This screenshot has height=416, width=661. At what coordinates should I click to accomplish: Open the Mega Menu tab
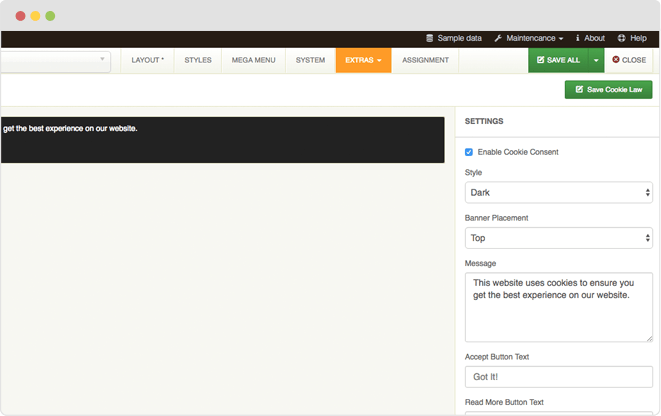click(254, 60)
